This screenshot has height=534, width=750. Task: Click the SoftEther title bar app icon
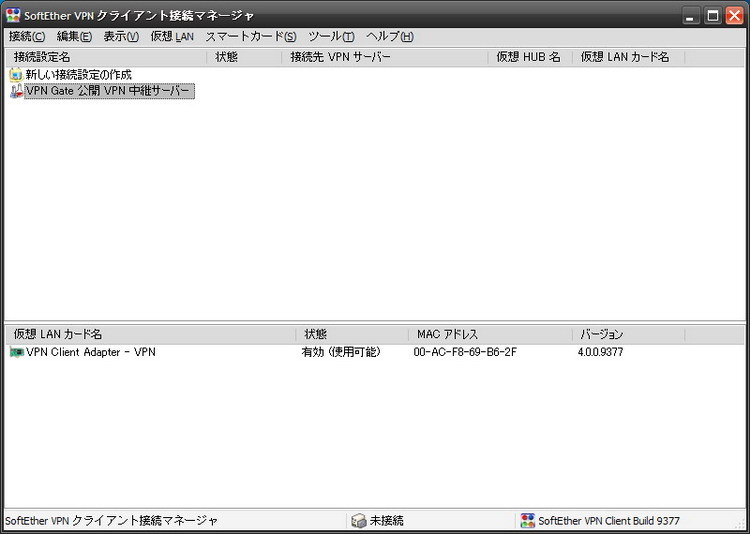pos(13,15)
